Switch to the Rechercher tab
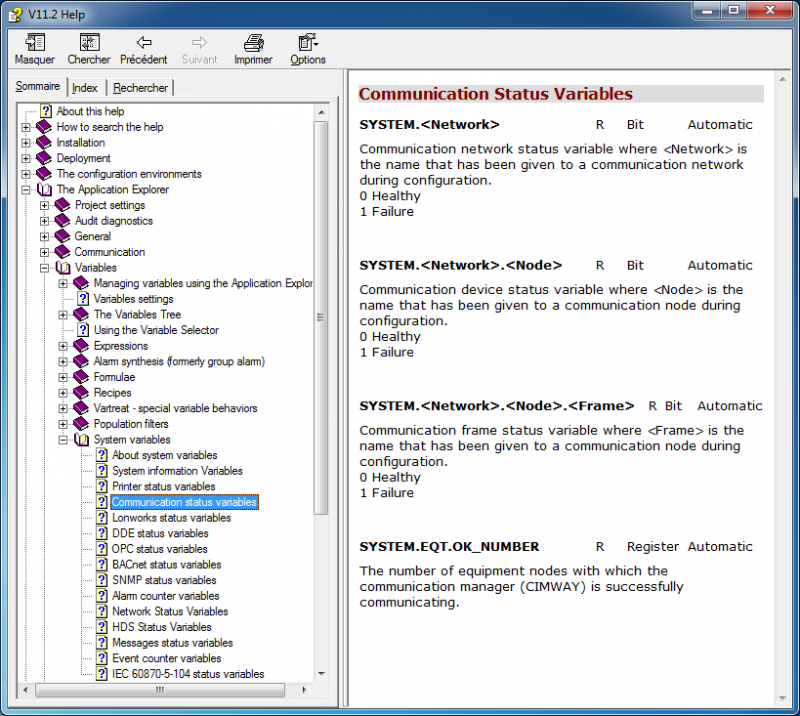 140,88
